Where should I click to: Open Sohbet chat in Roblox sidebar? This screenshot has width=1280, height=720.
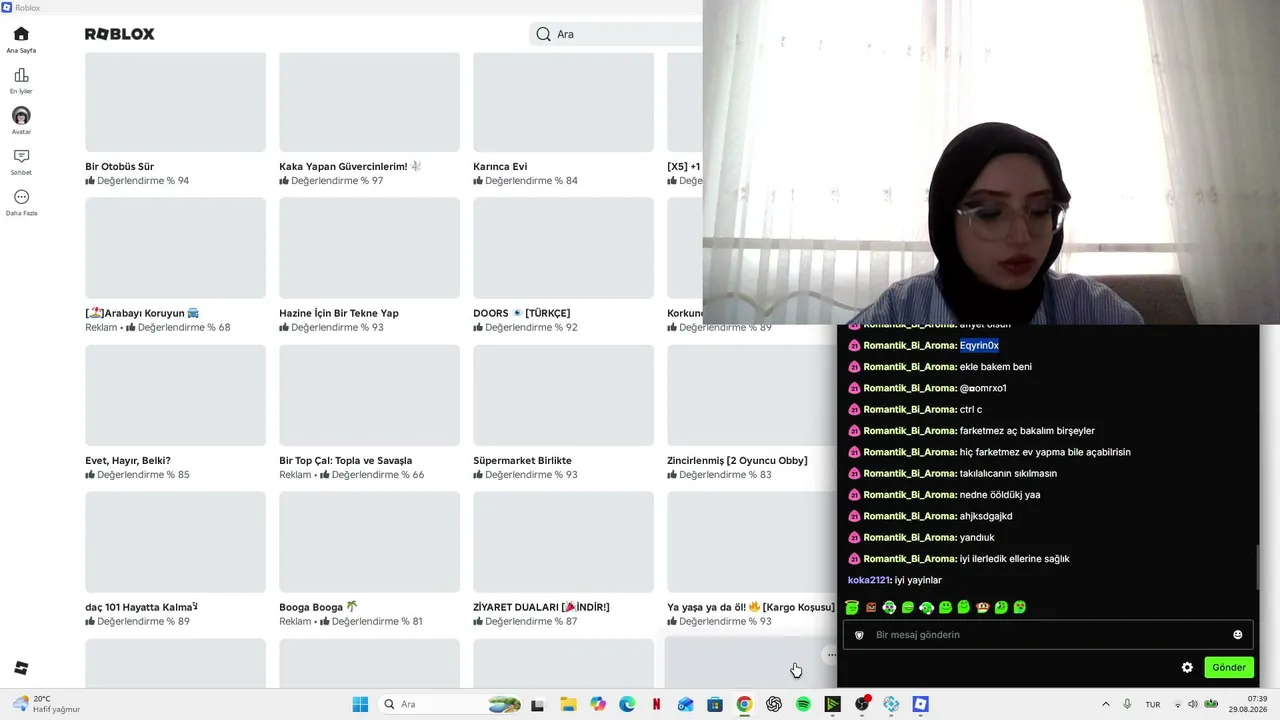coord(21,161)
